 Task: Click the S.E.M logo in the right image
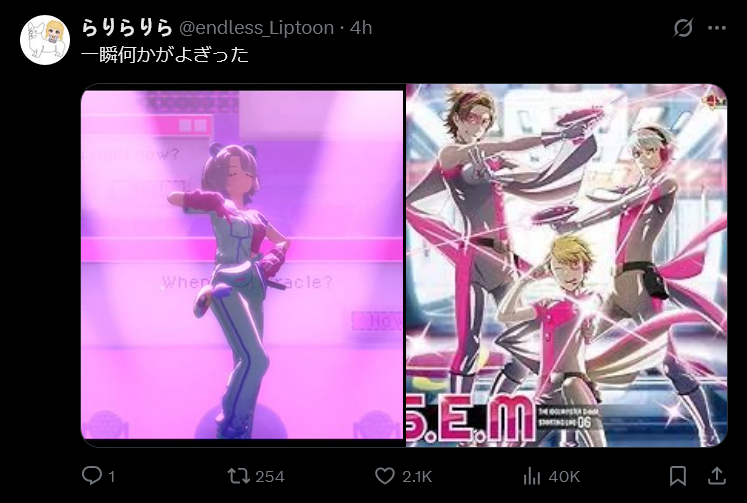tap(471, 421)
